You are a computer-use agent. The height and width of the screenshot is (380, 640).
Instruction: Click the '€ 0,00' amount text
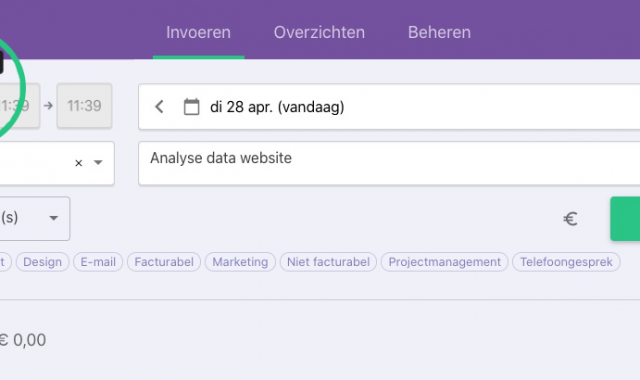(23, 340)
